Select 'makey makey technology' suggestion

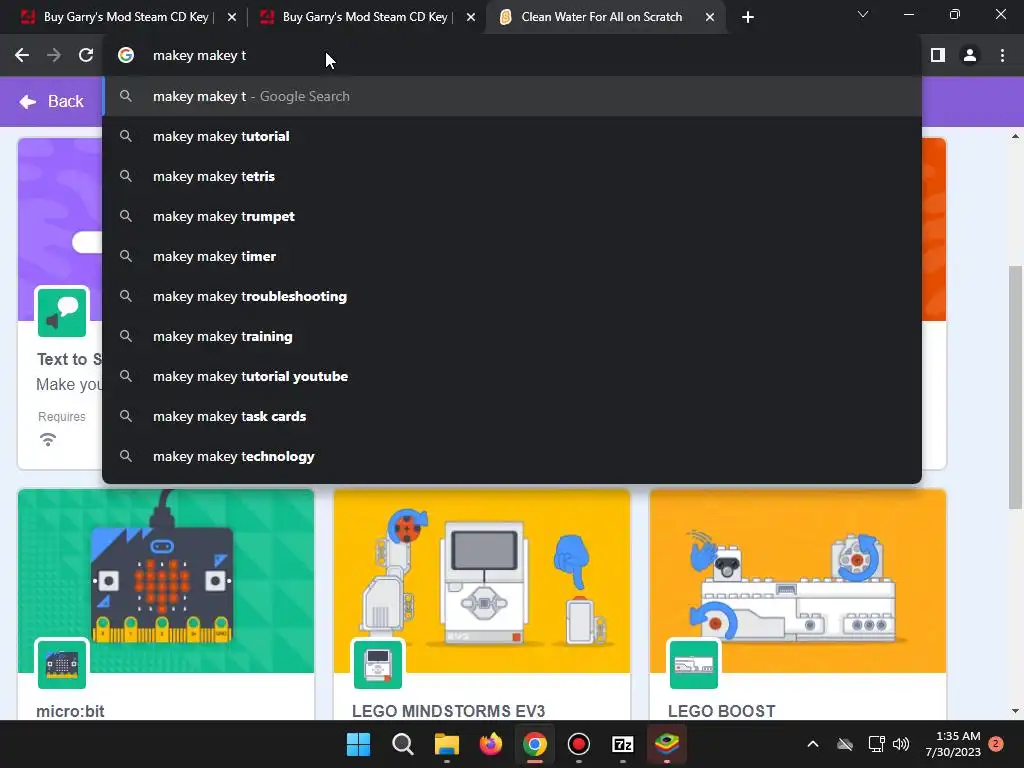coord(512,456)
